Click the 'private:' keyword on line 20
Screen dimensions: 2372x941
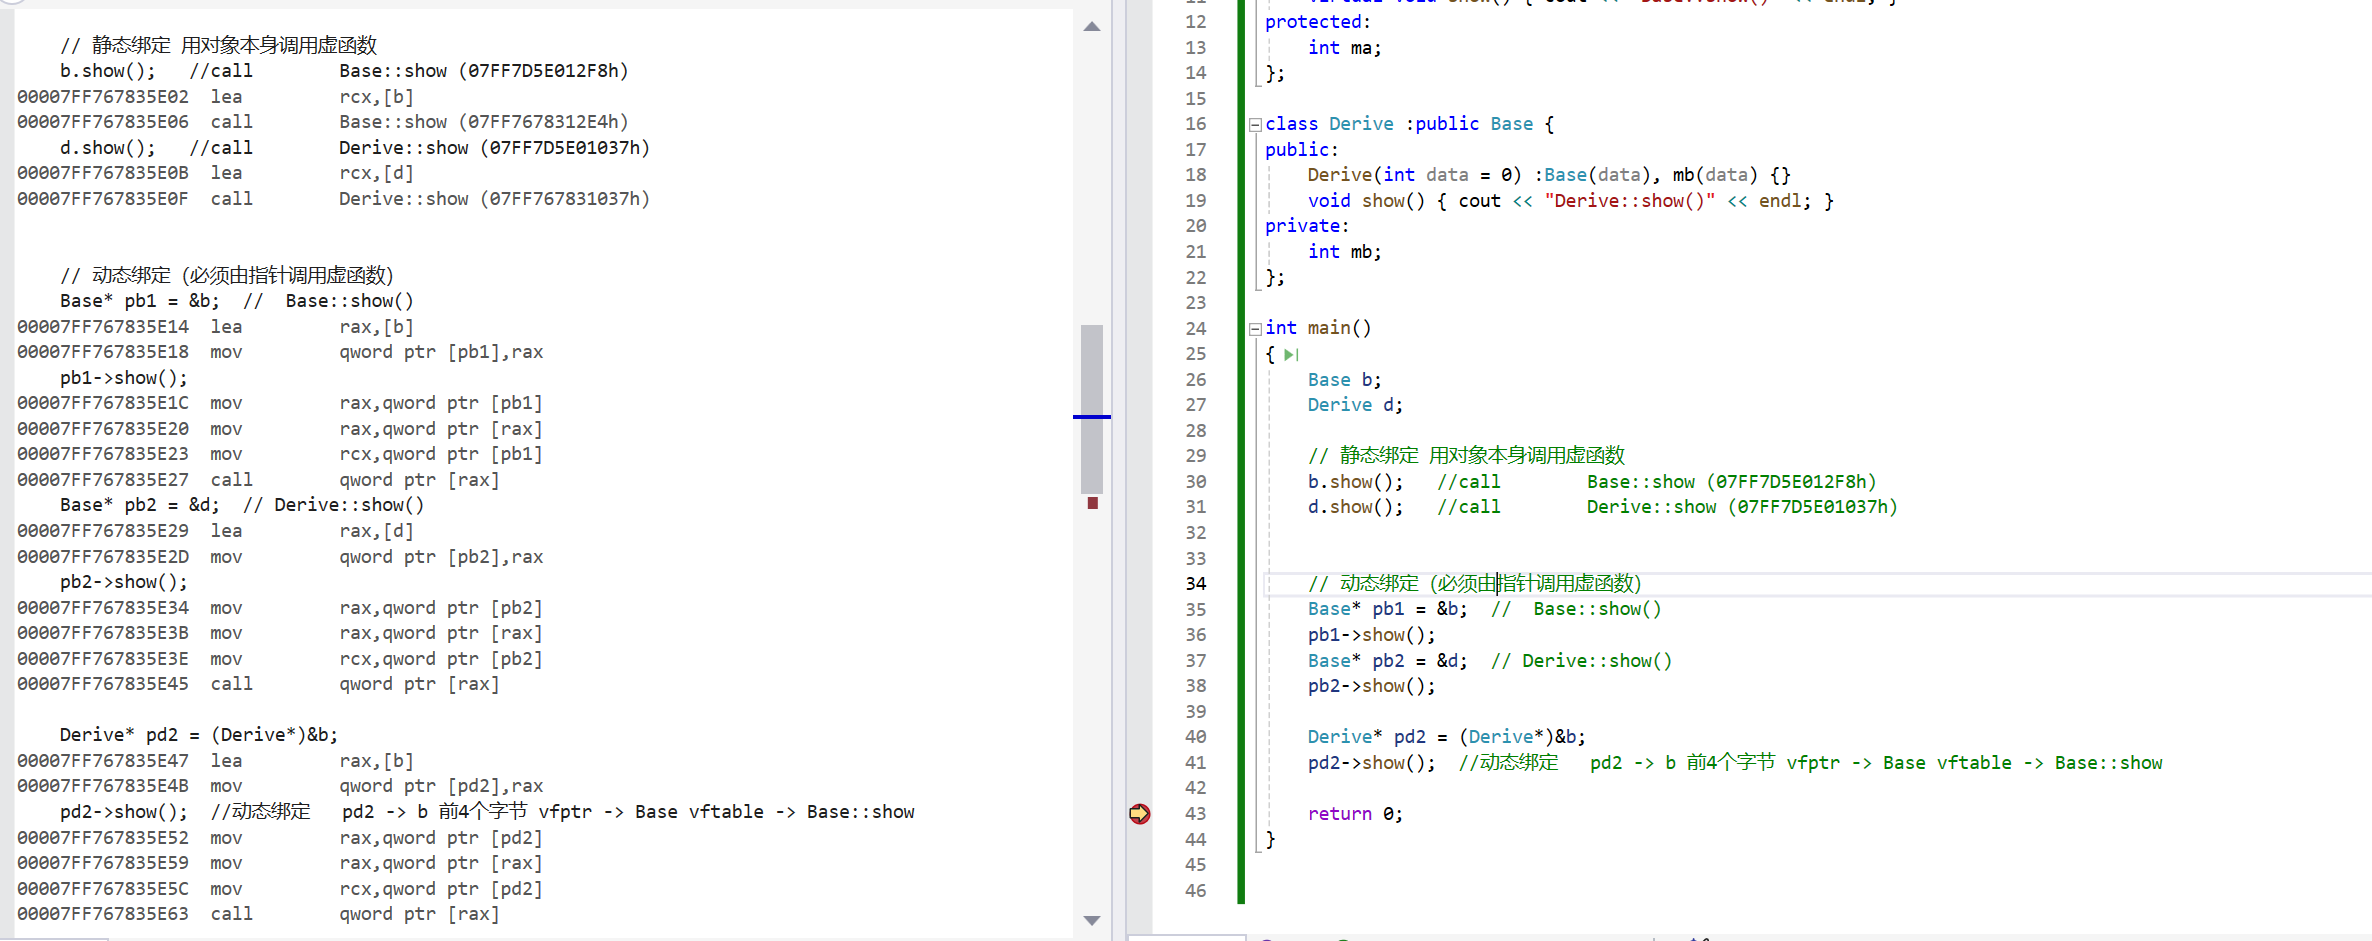pyautogui.click(x=1306, y=226)
